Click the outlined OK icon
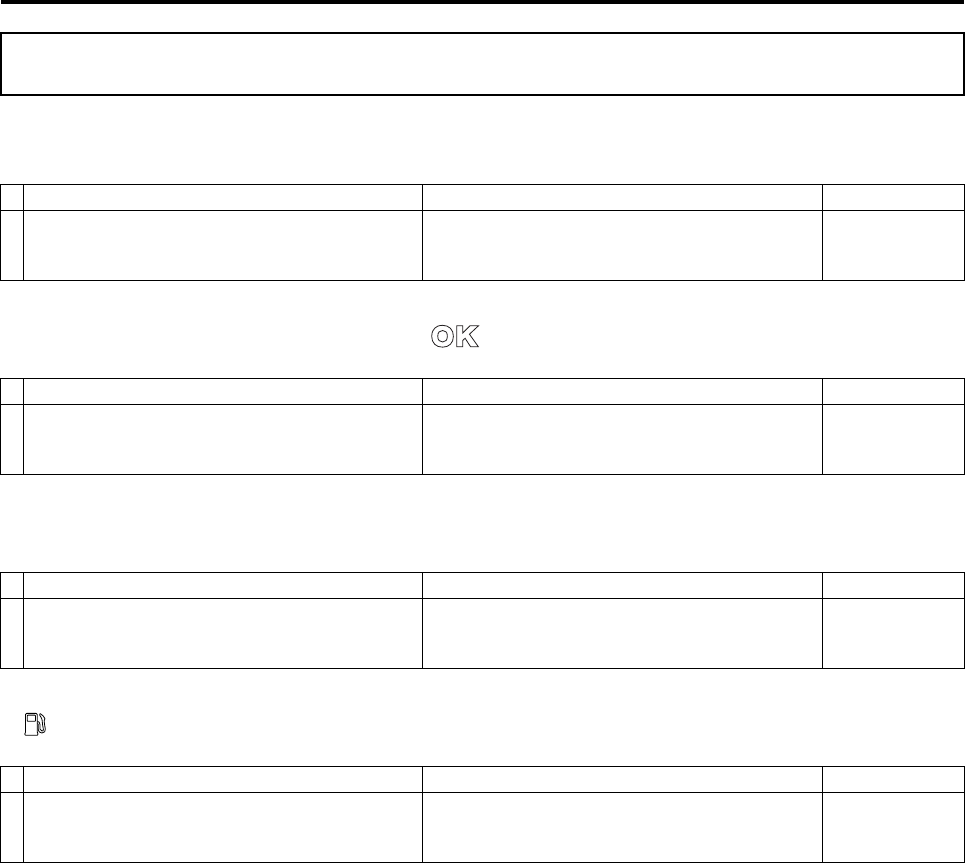The image size is (965, 863). point(455,338)
